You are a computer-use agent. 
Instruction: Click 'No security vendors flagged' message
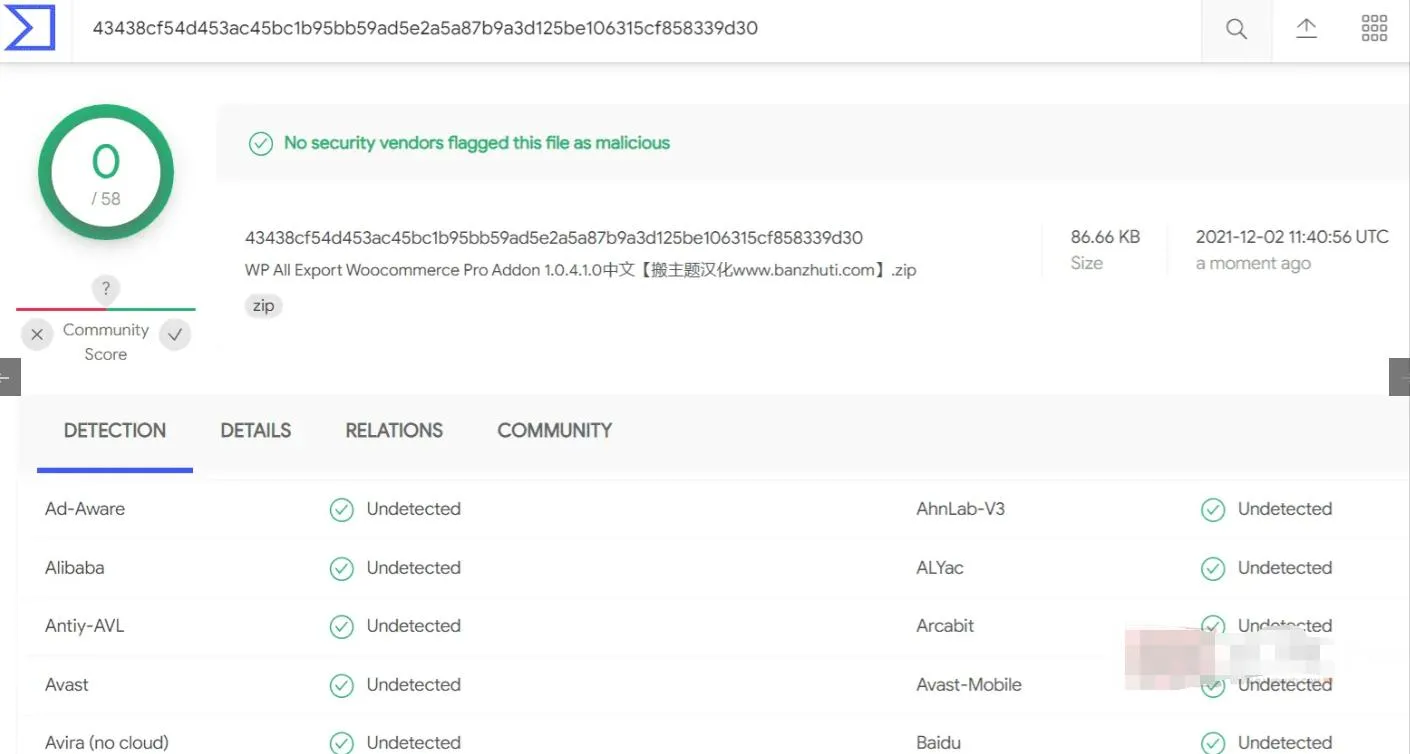click(x=477, y=143)
